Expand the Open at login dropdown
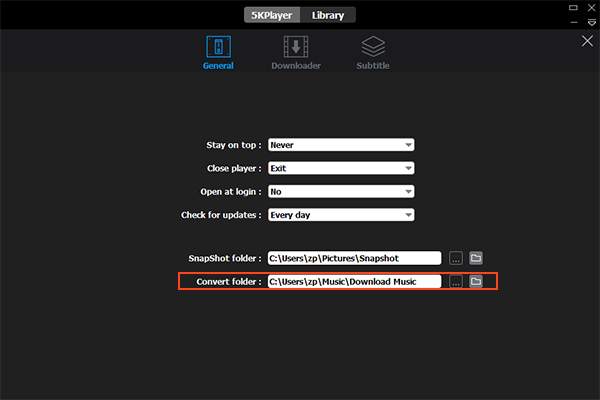This screenshot has width=600, height=400. click(341, 192)
